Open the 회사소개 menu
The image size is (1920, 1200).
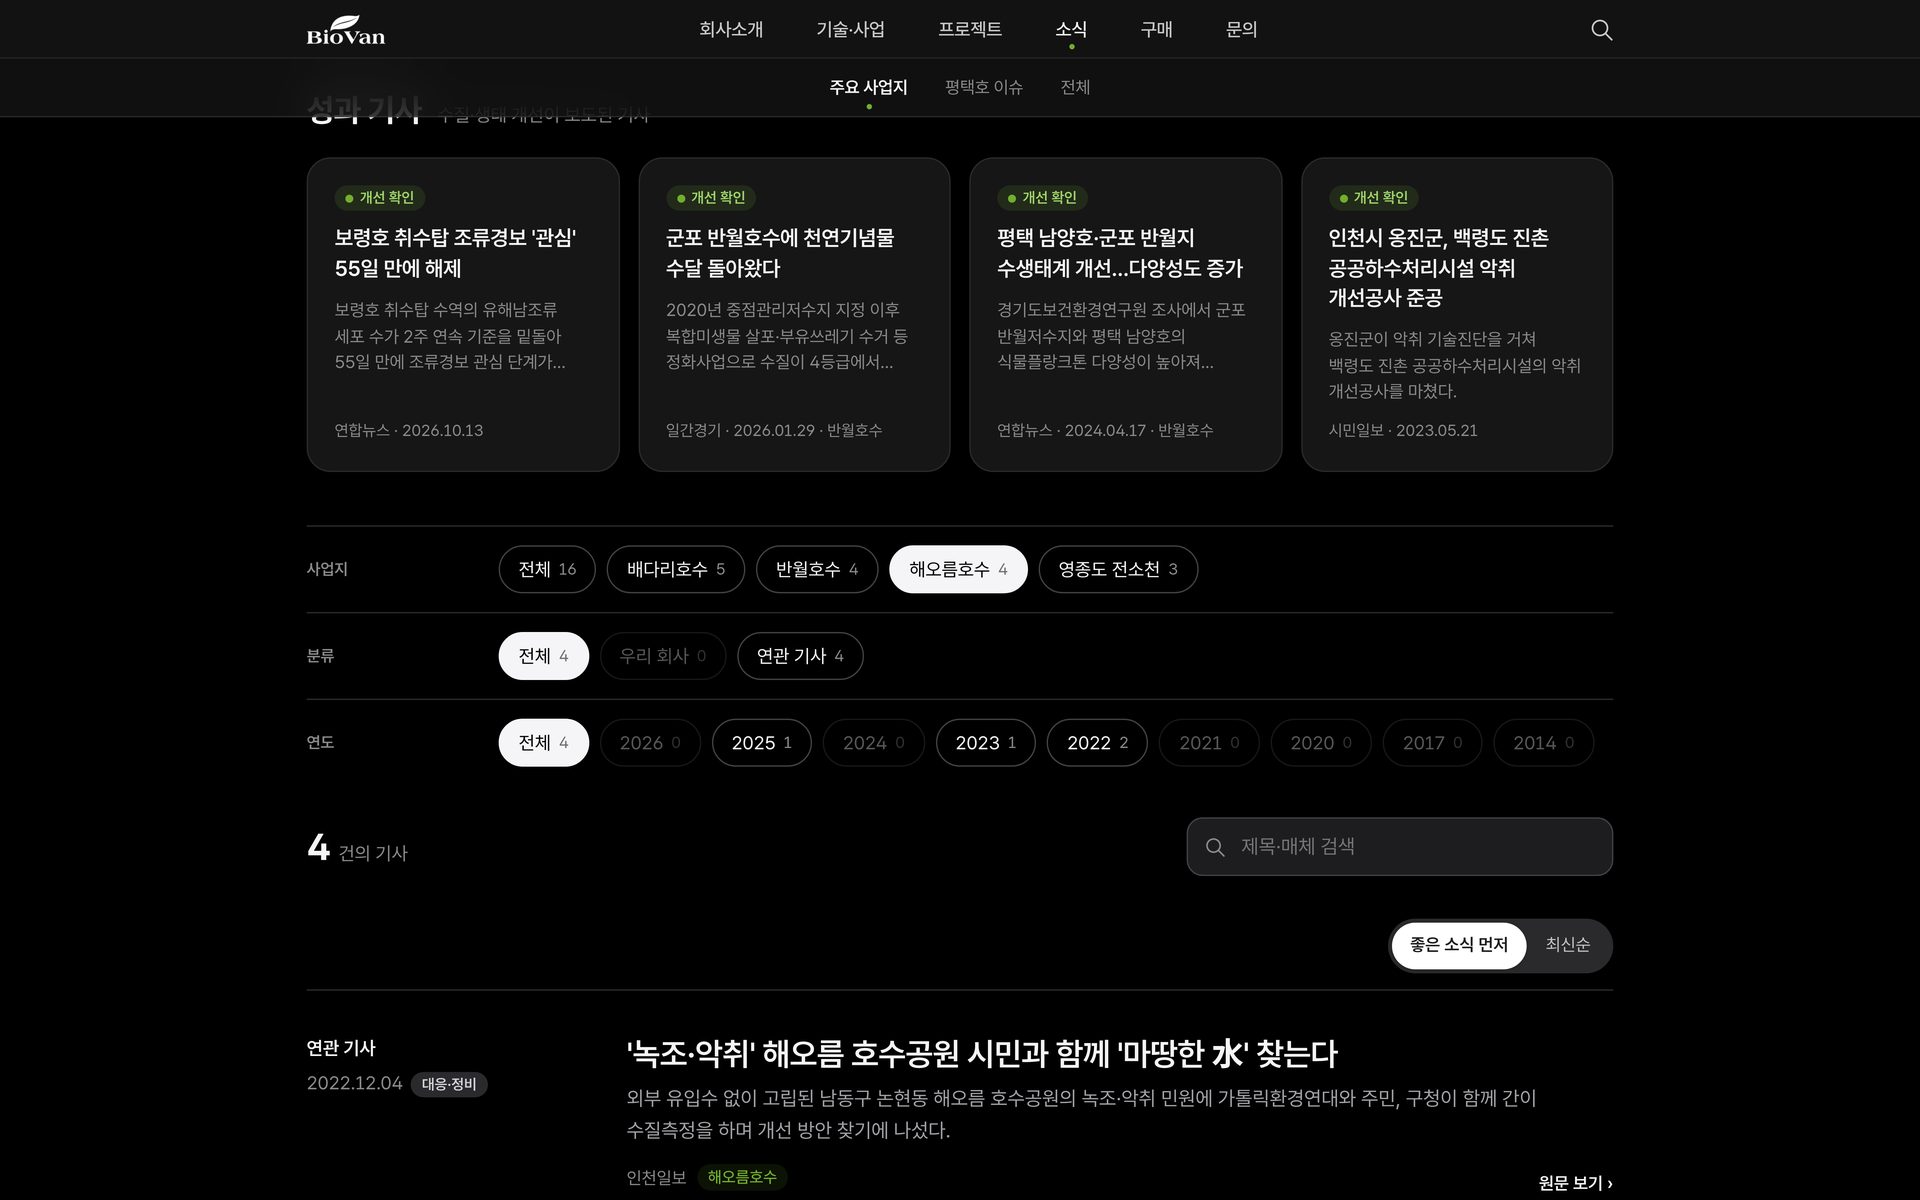point(731,29)
